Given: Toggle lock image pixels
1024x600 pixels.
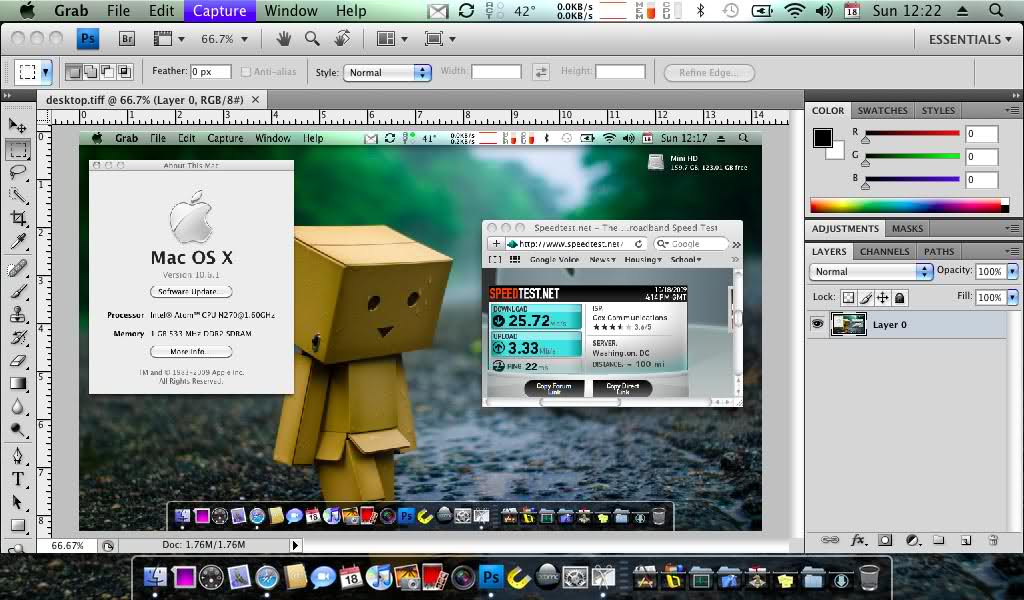Looking at the screenshot, I should click(x=865, y=298).
